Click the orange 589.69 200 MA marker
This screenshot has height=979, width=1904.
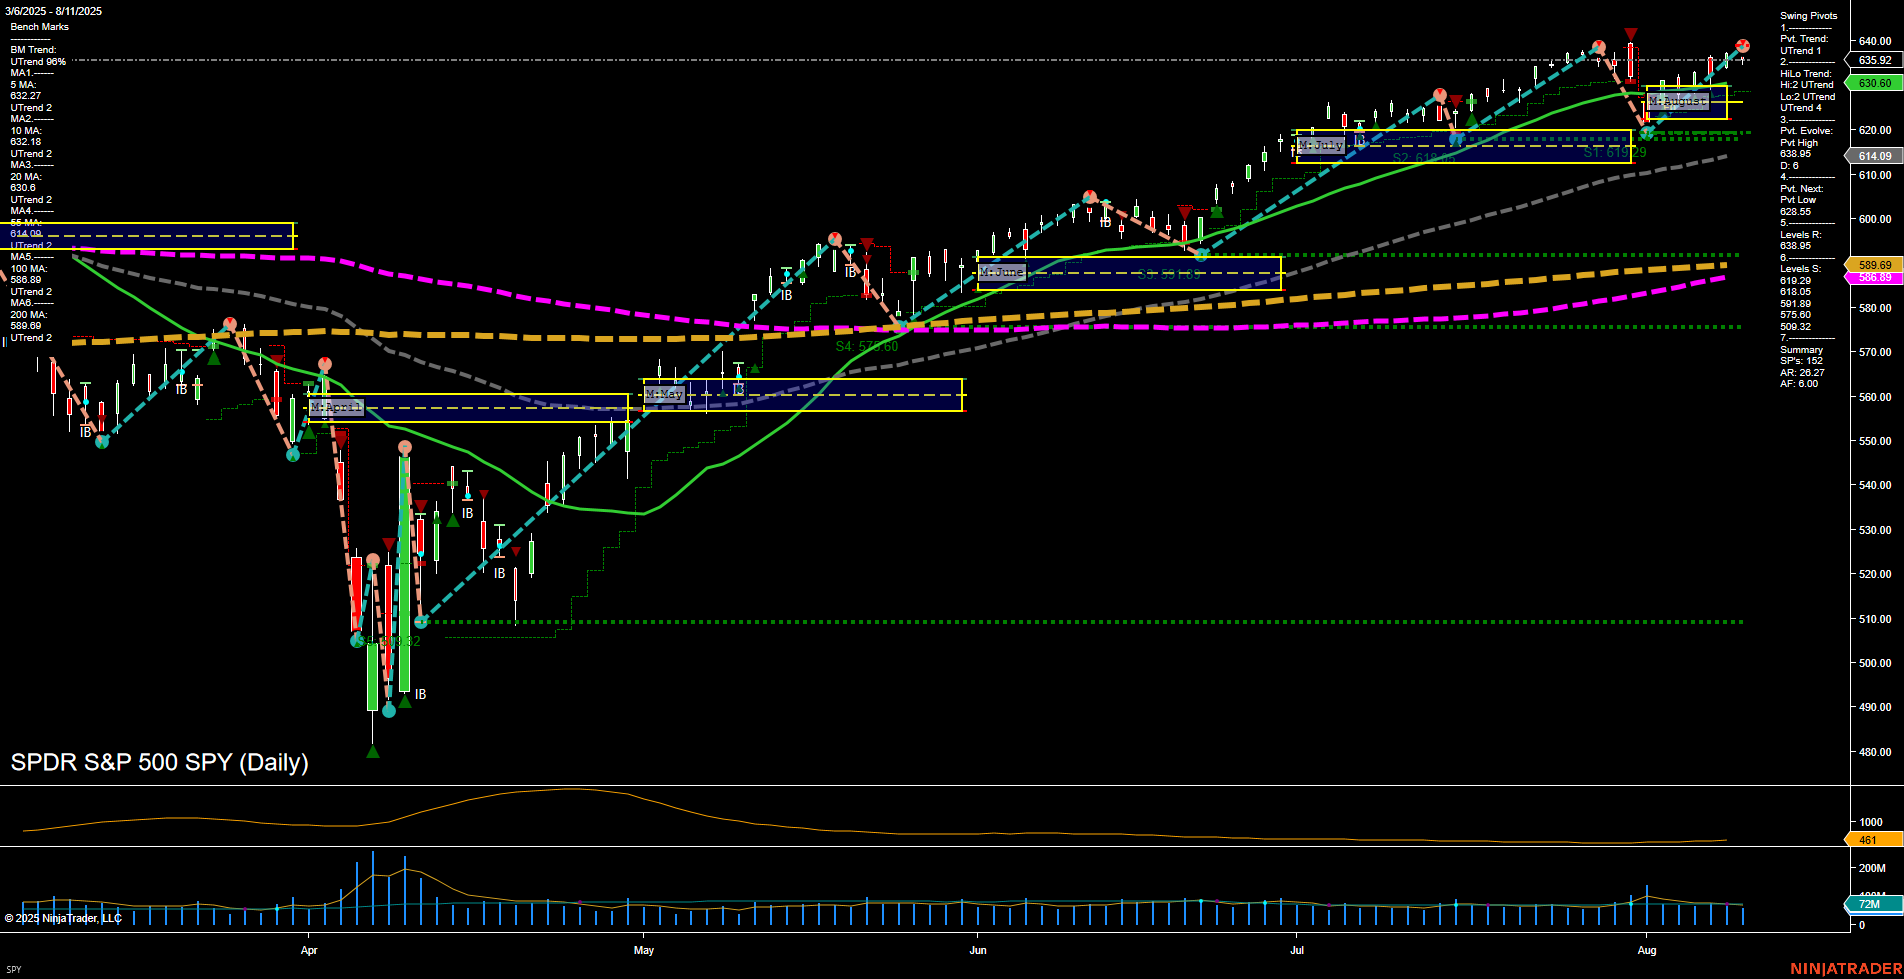(x=1874, y=265)
